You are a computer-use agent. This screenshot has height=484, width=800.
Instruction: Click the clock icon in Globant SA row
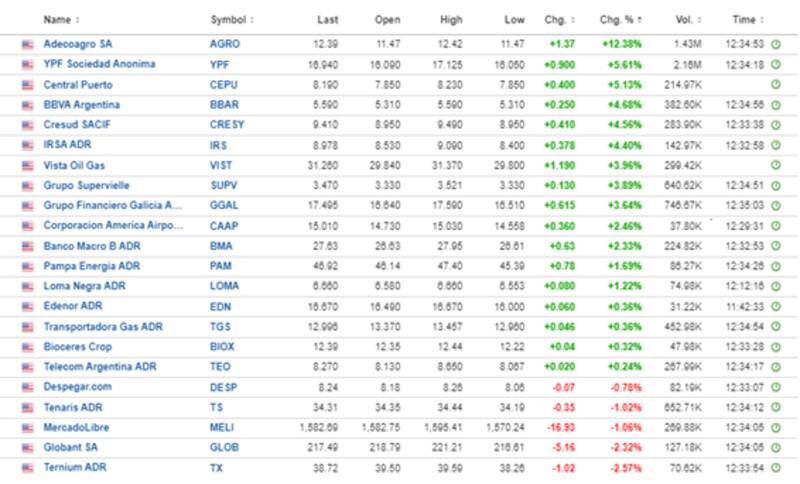click(x=775, y=447)
